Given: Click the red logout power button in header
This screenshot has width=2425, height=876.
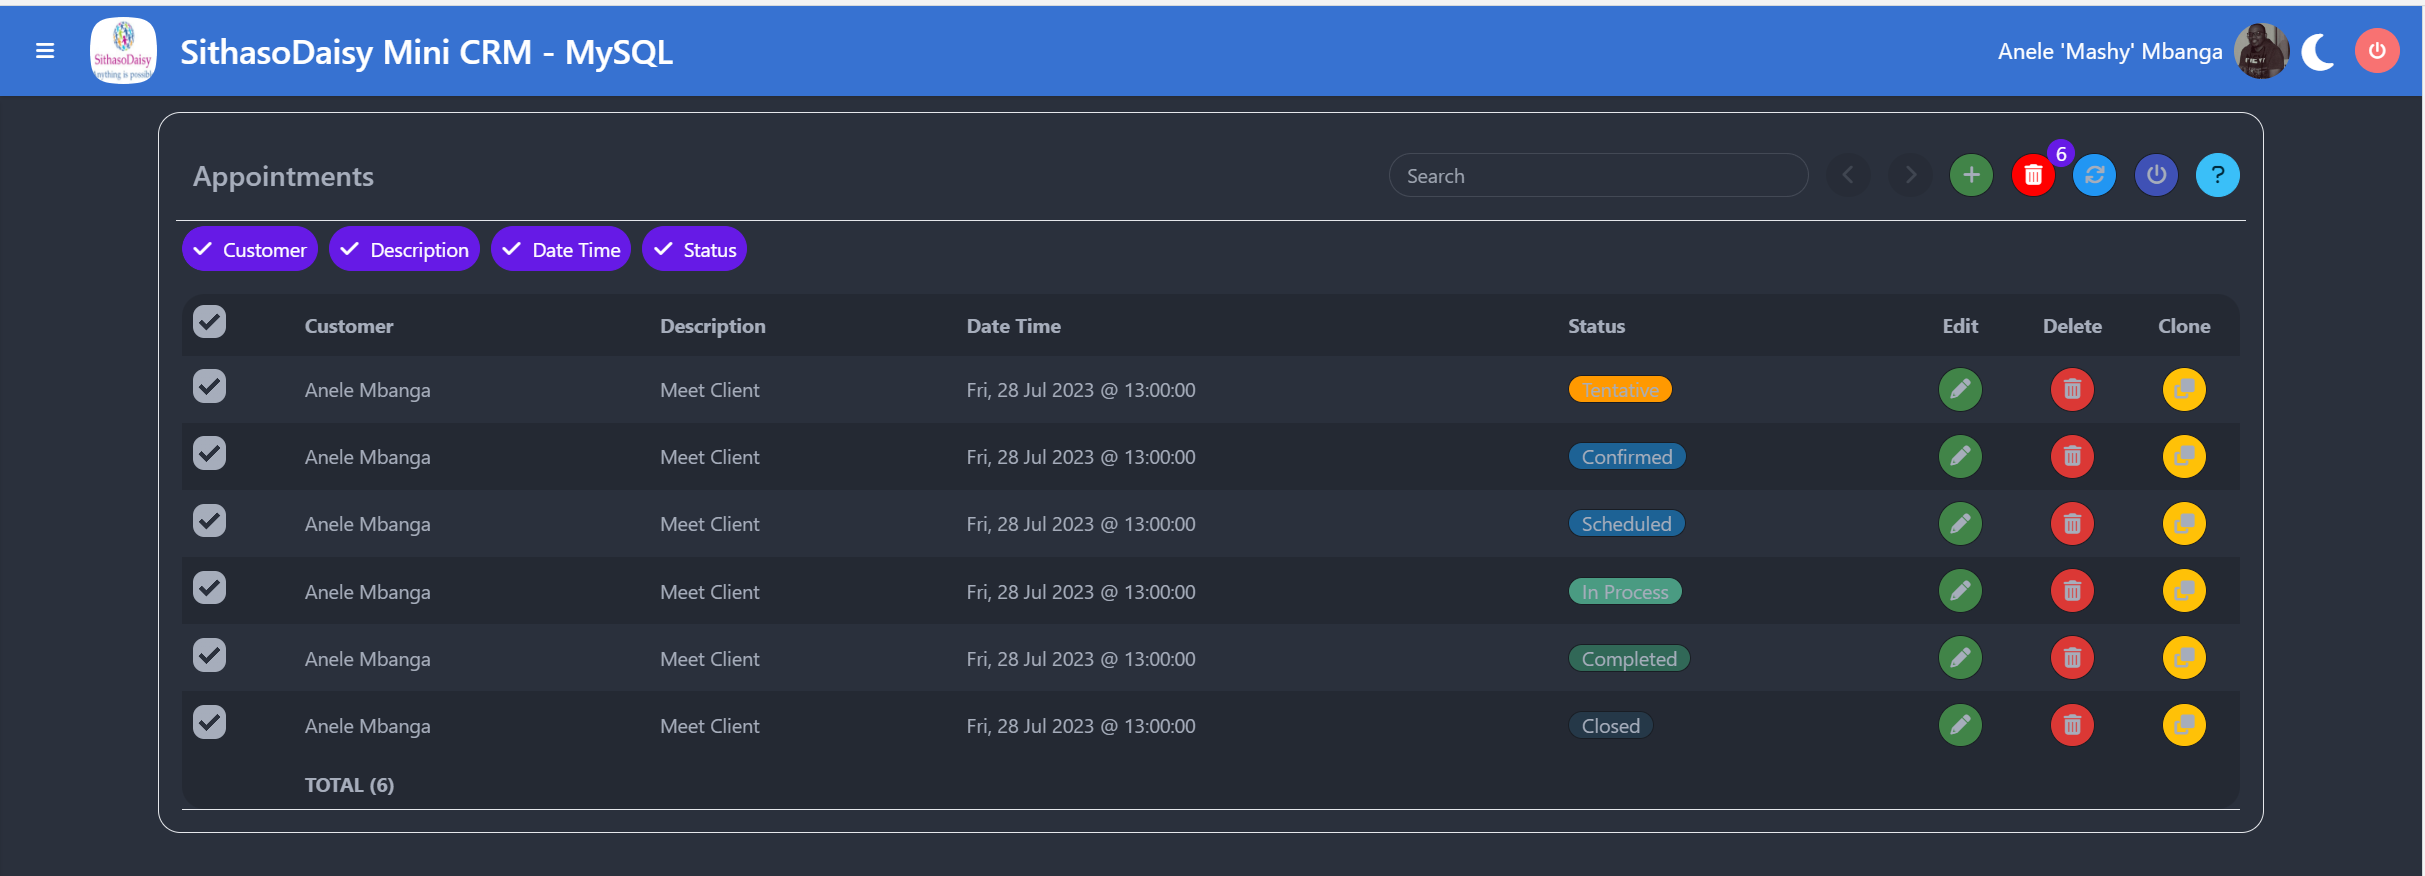Looking at the screenshot, I should (x=2377, y=51).
